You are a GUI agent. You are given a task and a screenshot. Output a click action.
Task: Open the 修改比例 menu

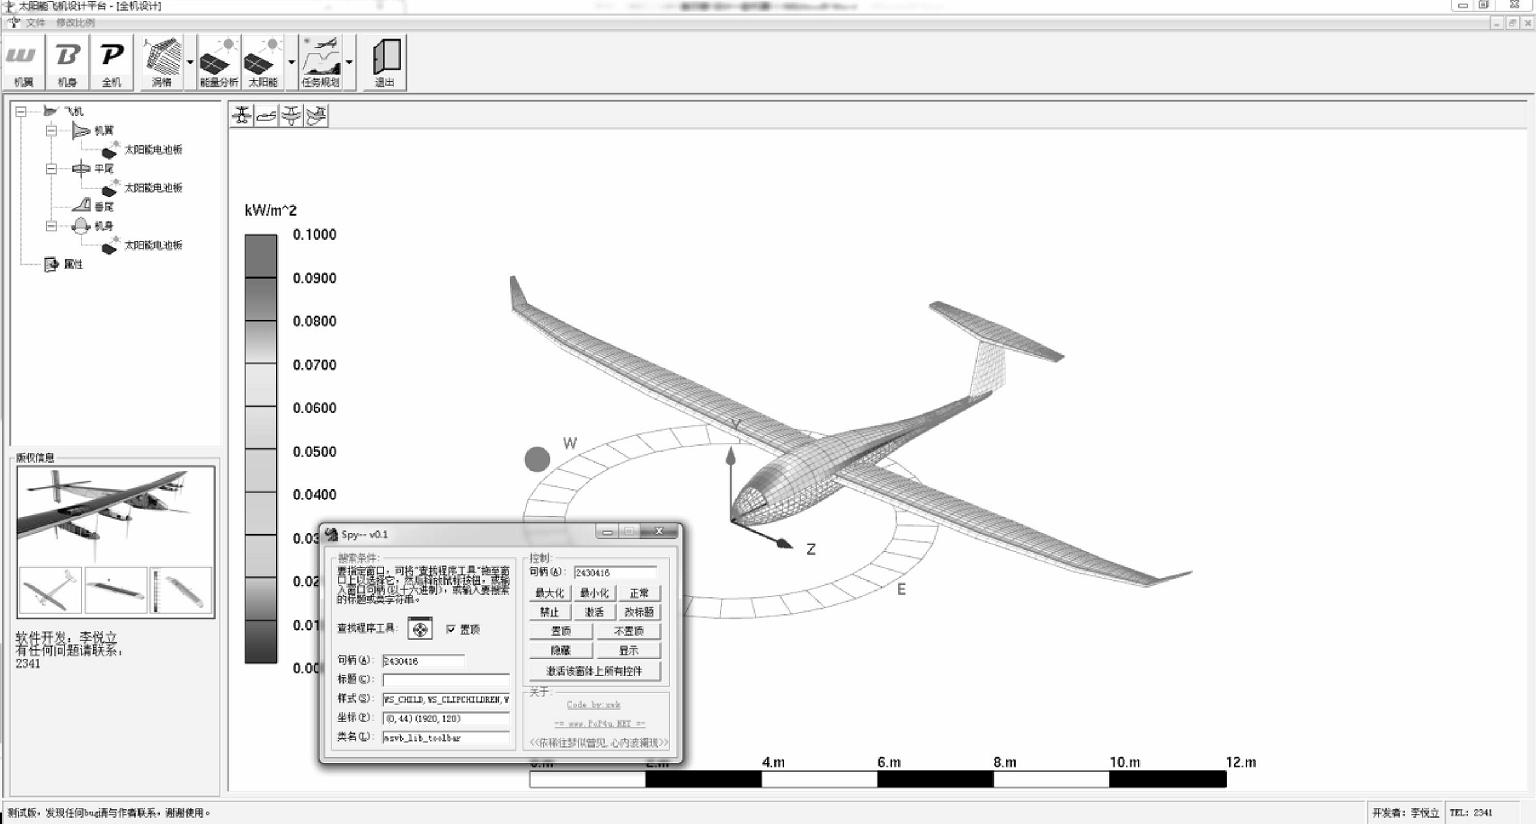pyautogui.click(x=76, y=22)
